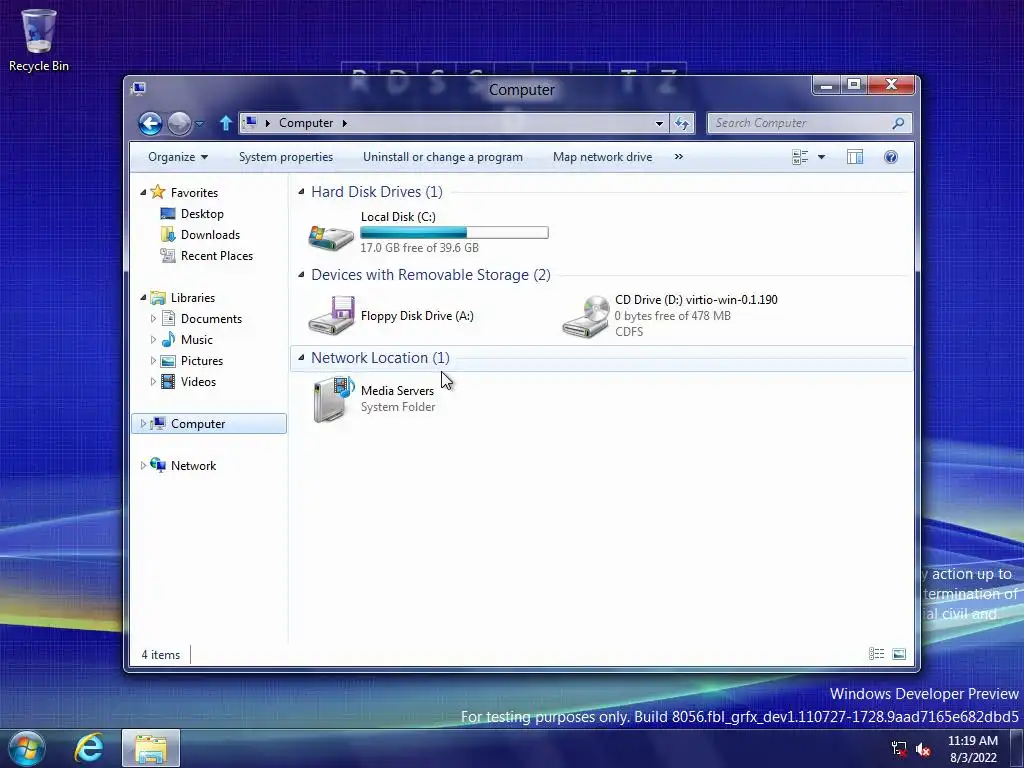Open the view options dropdown arrow
1024x768 pixels.
click(822, 157)
